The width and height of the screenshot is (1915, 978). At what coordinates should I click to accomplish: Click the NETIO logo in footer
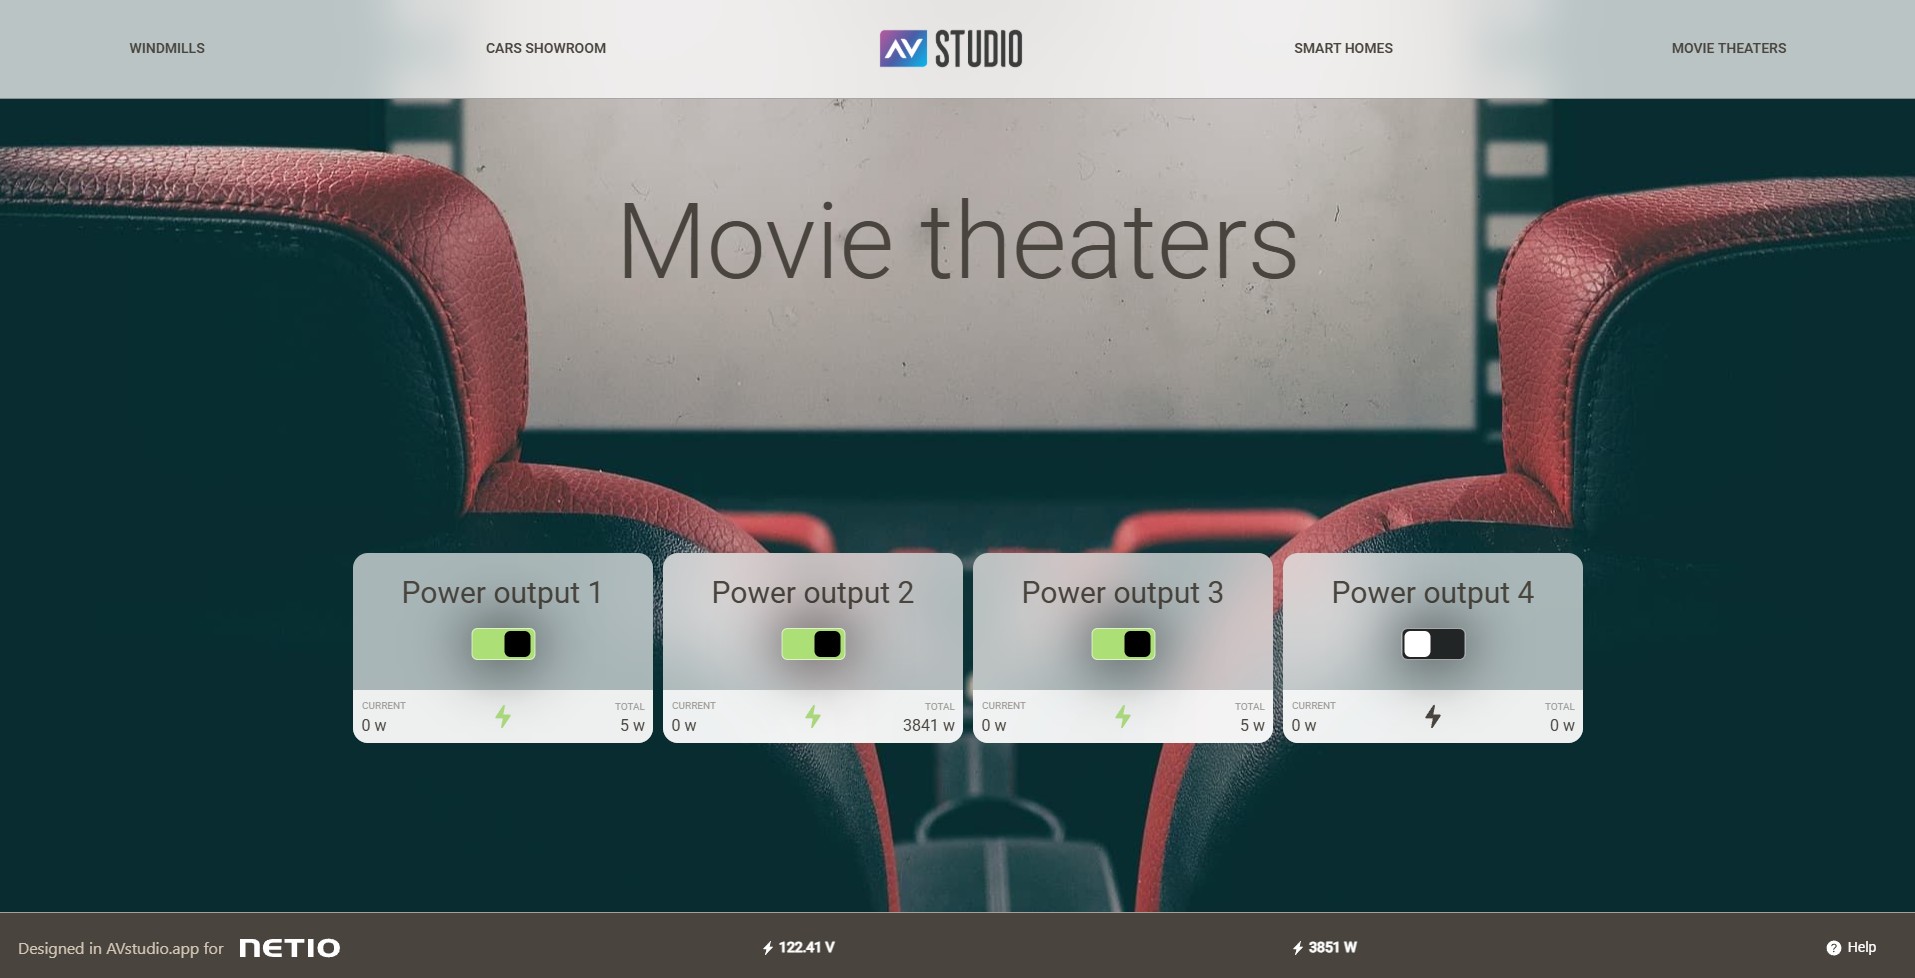pyautogui.click(x=290, y=948)
